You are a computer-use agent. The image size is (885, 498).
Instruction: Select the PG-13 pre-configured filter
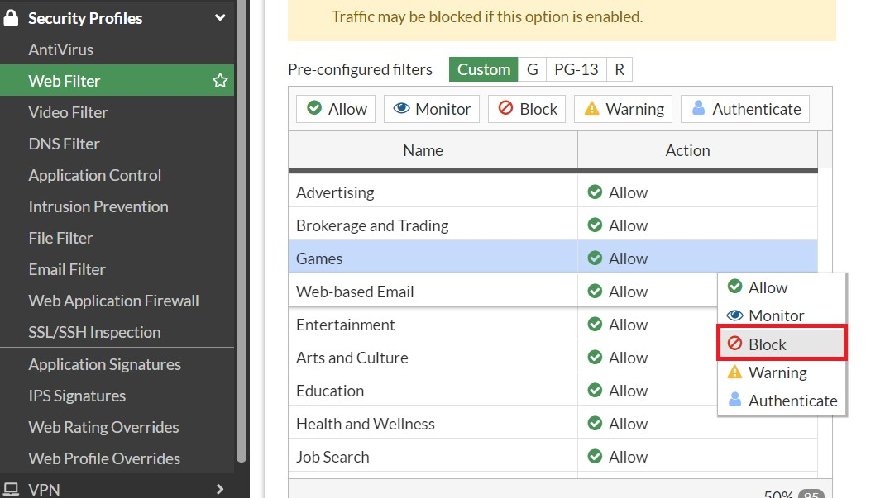pos(576,69)
